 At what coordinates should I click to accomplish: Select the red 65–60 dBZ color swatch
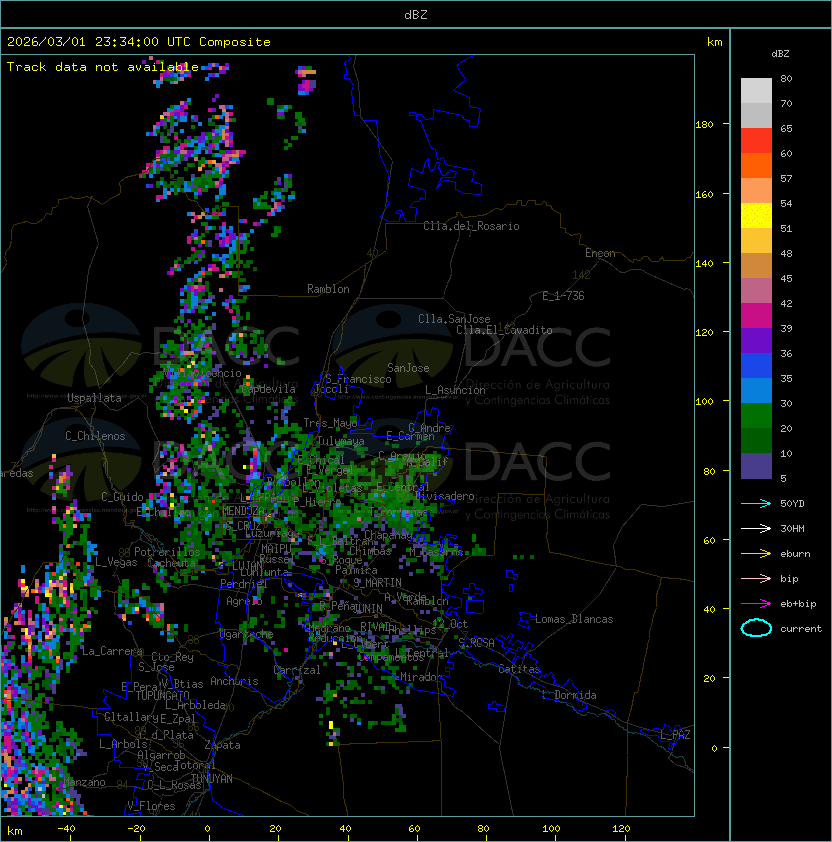[x=756, y=141]
